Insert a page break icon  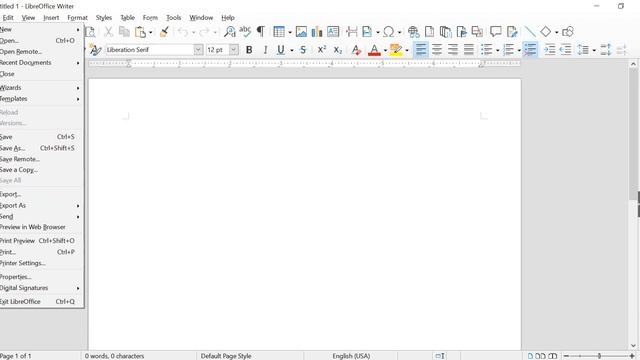(x=351, y=32)
